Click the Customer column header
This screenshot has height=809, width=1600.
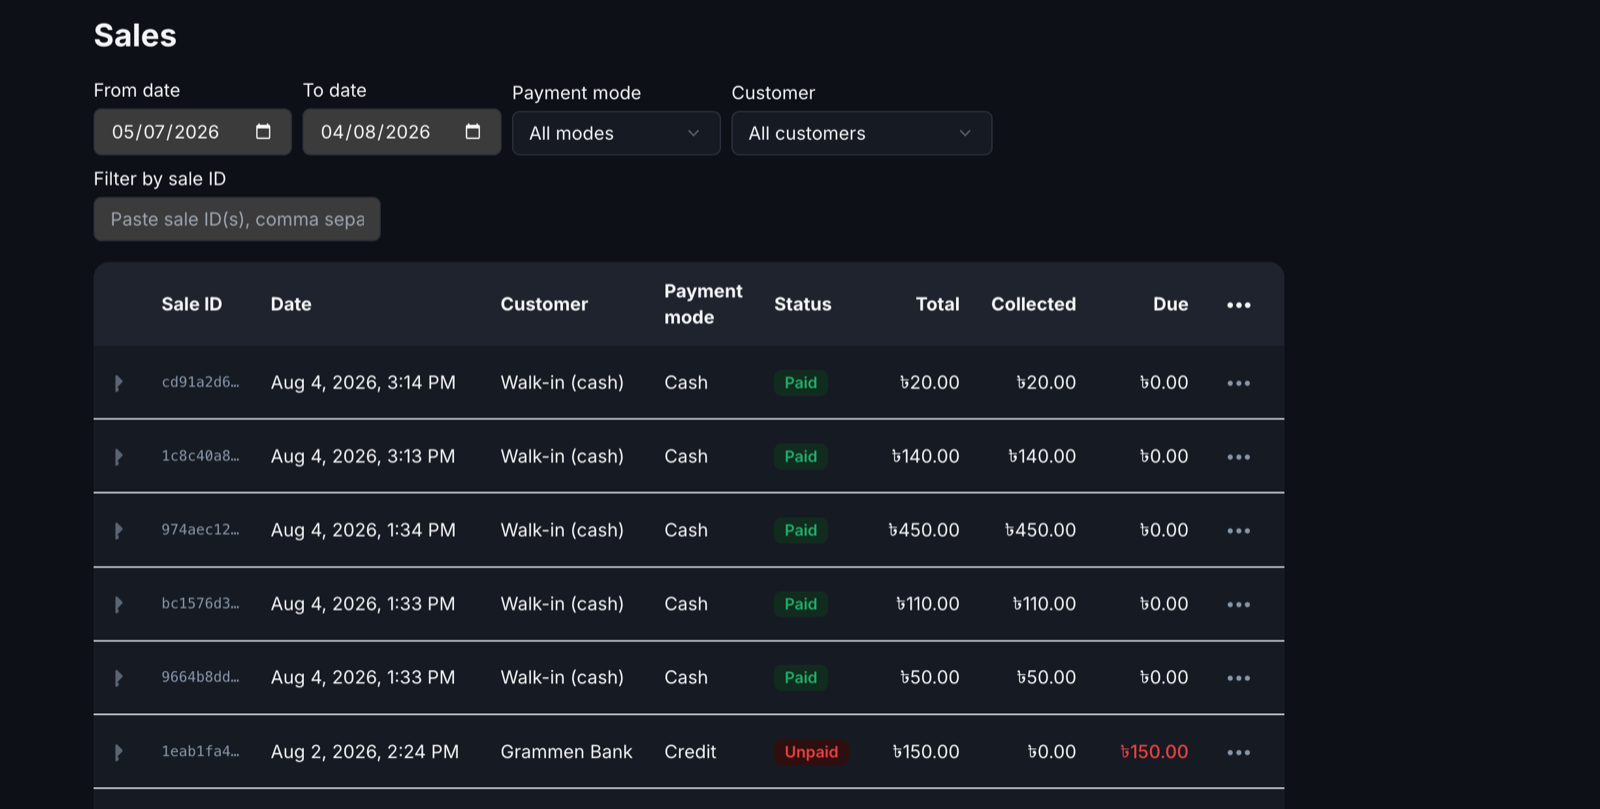click(544, 304)
